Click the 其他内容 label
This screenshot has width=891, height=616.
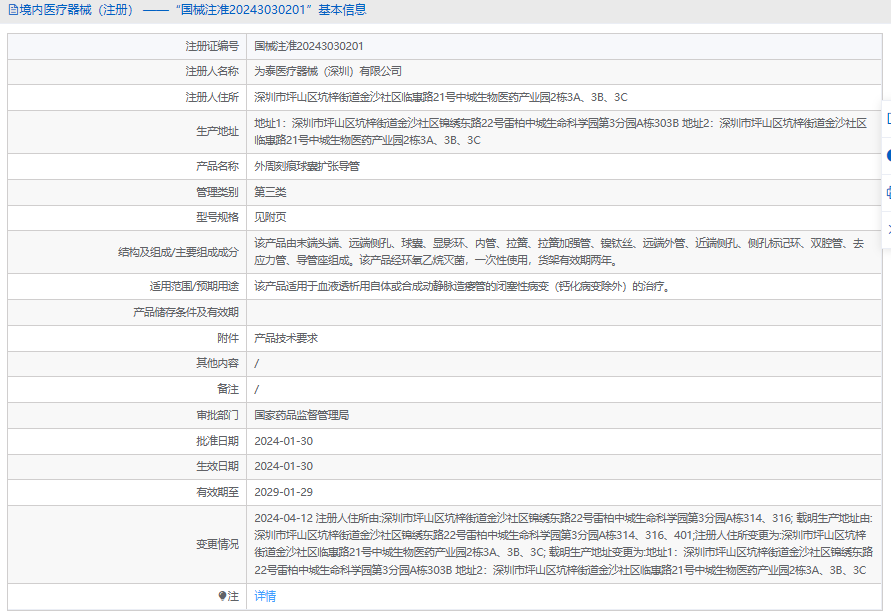[x=218, y=363]
